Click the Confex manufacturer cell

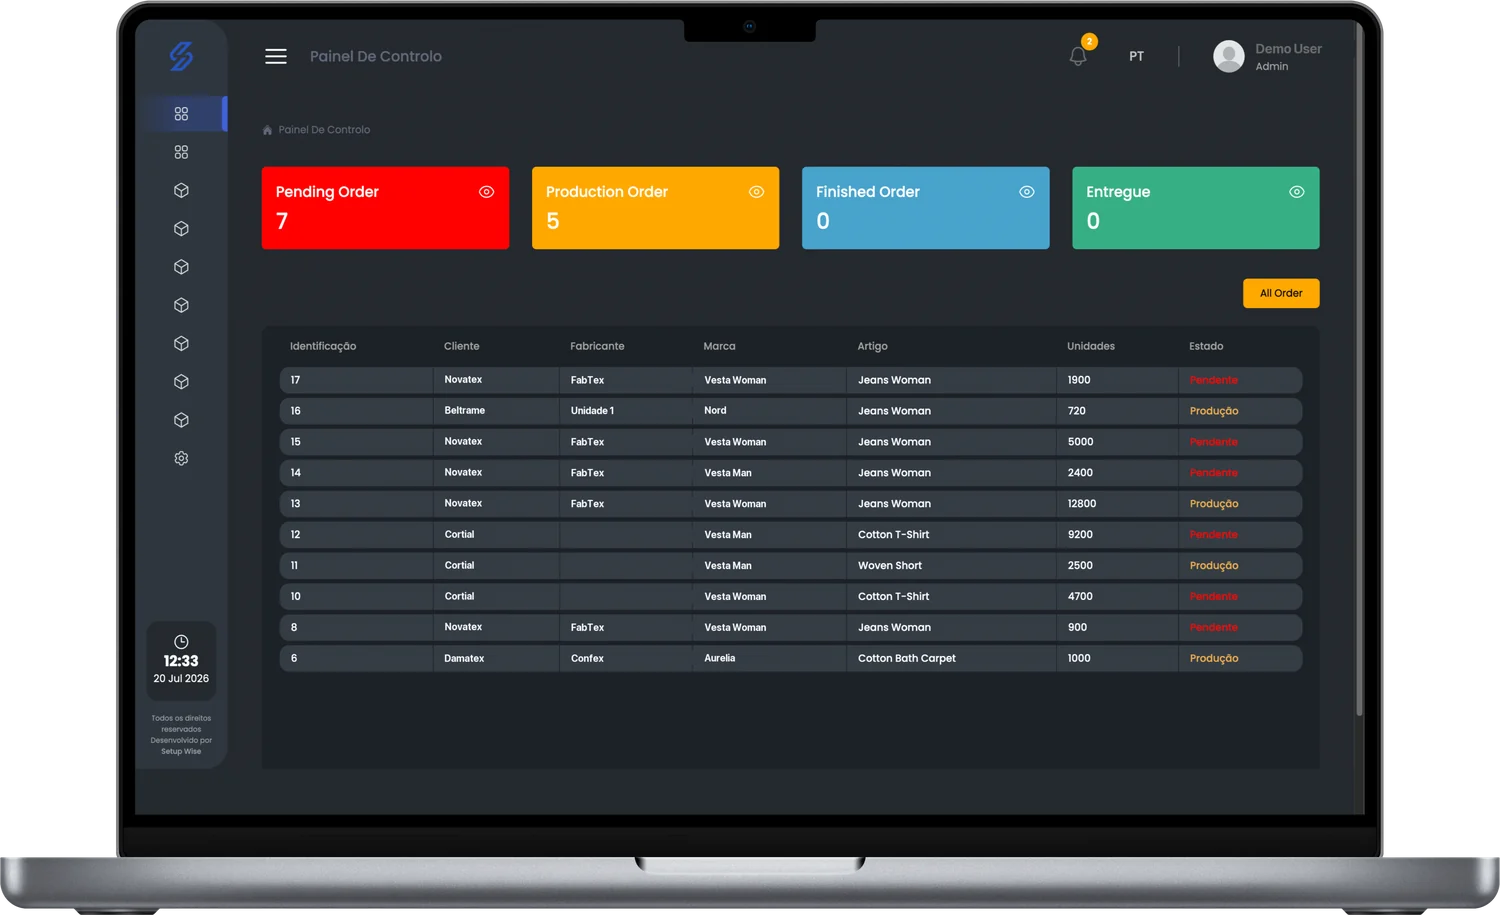click(587, 659)
